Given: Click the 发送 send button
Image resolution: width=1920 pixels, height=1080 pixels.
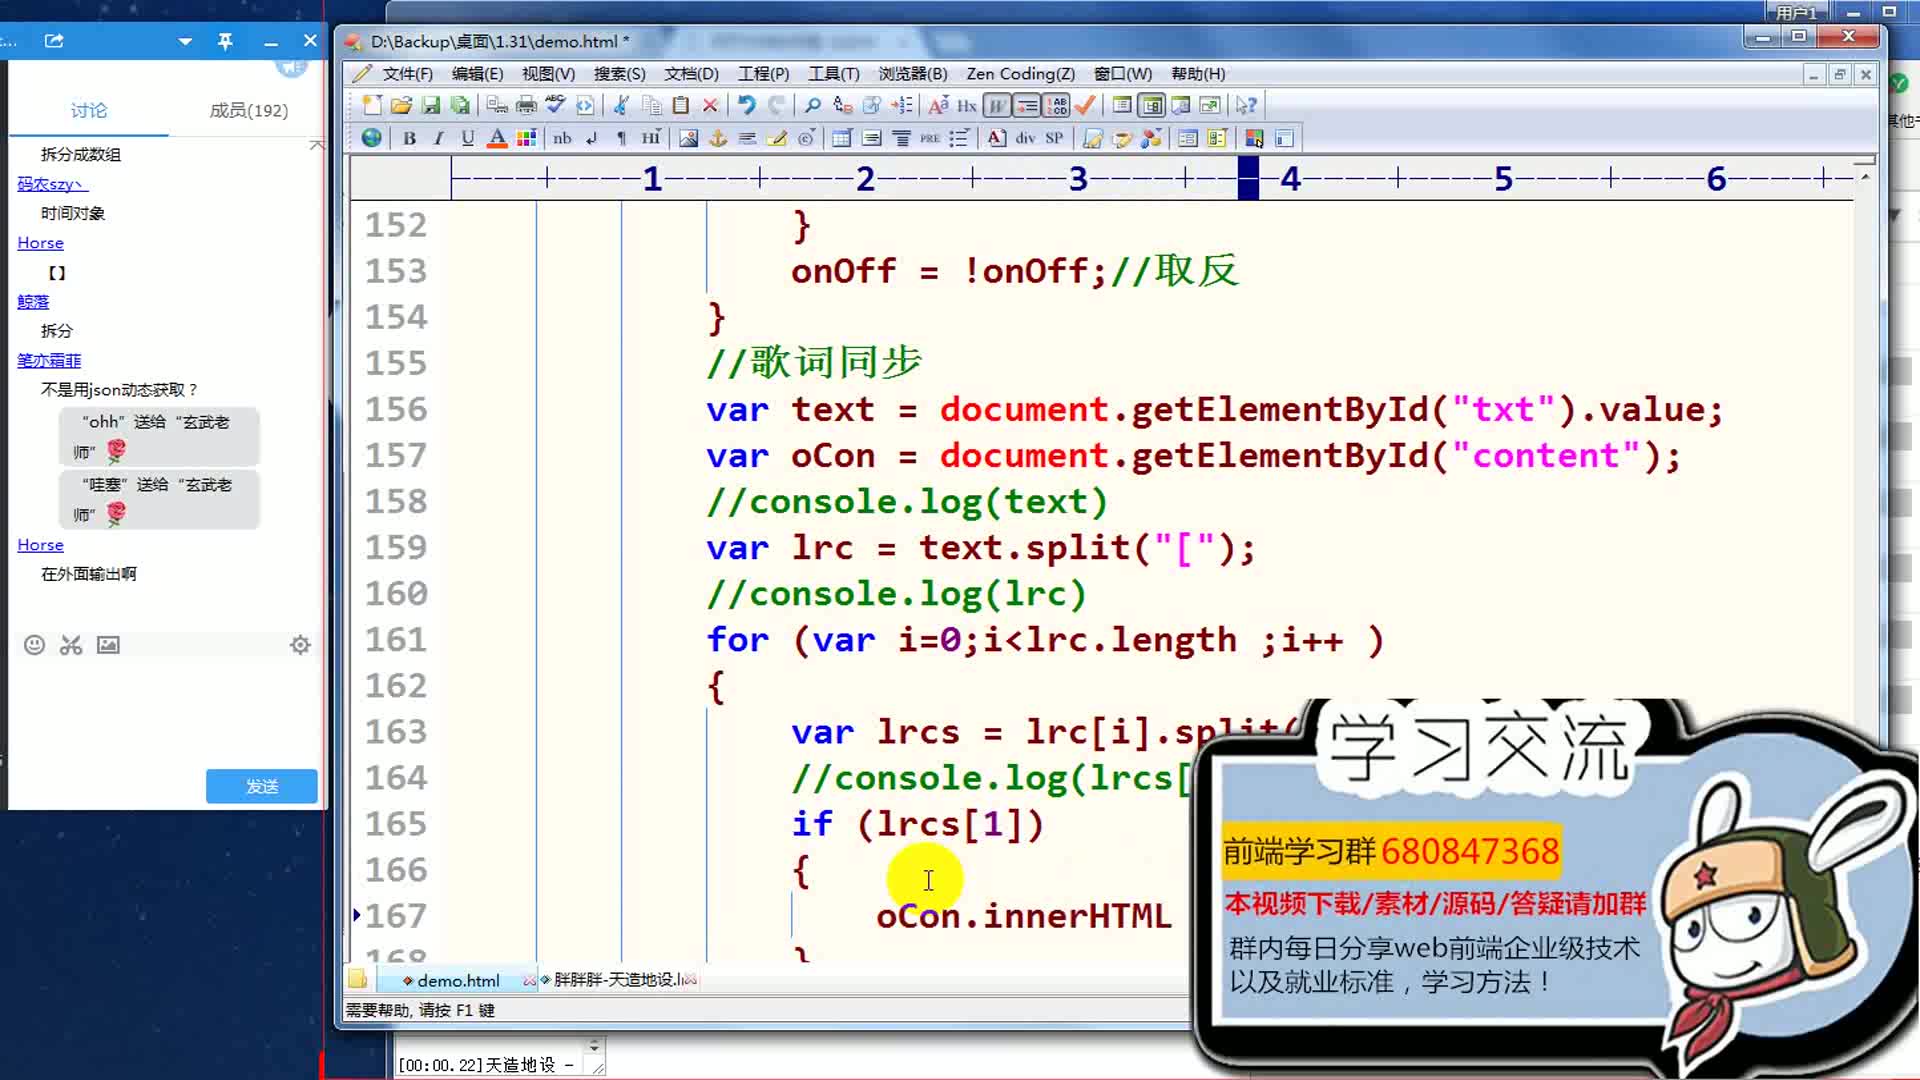Looking at the screenshot, I should [262, 786].
